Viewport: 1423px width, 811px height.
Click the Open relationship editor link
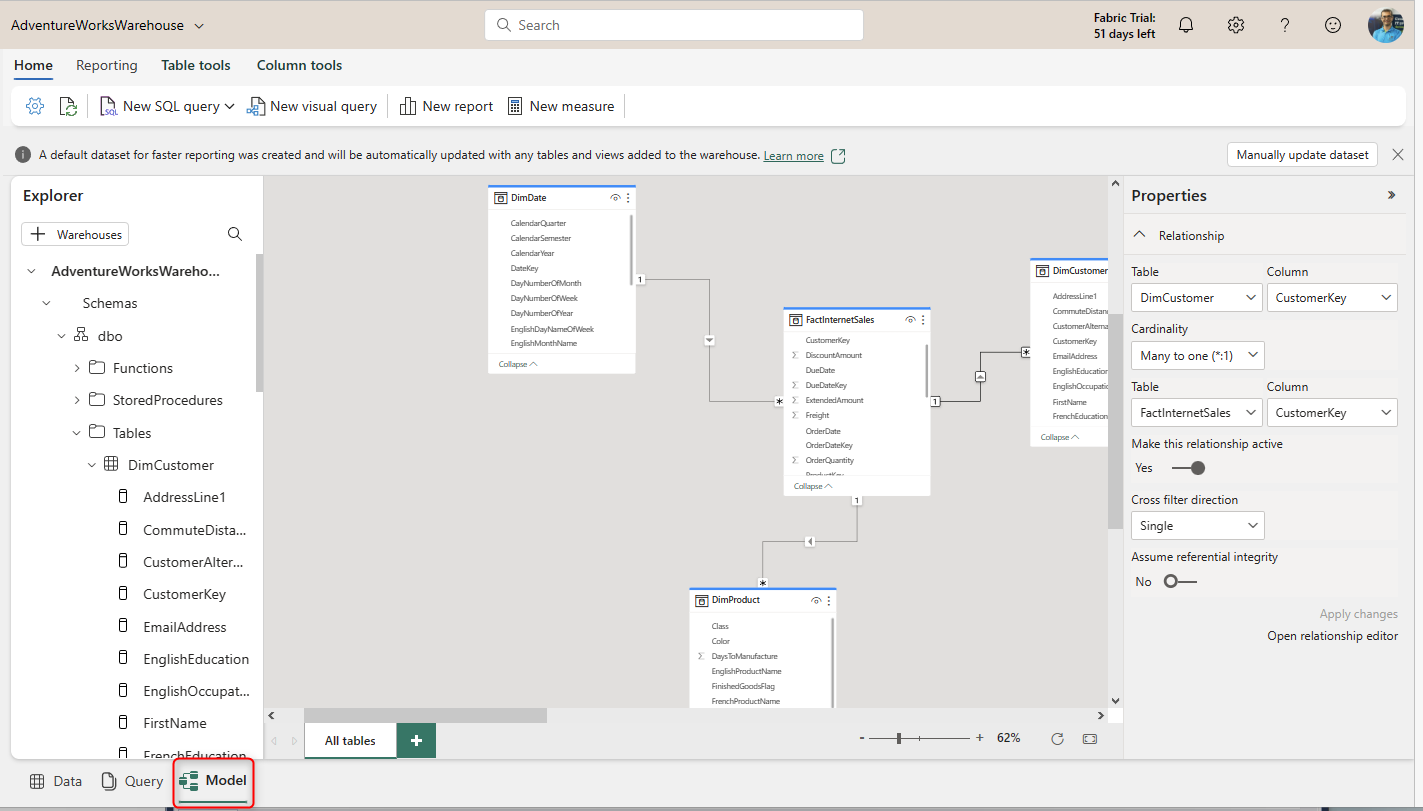point(1332,636)
